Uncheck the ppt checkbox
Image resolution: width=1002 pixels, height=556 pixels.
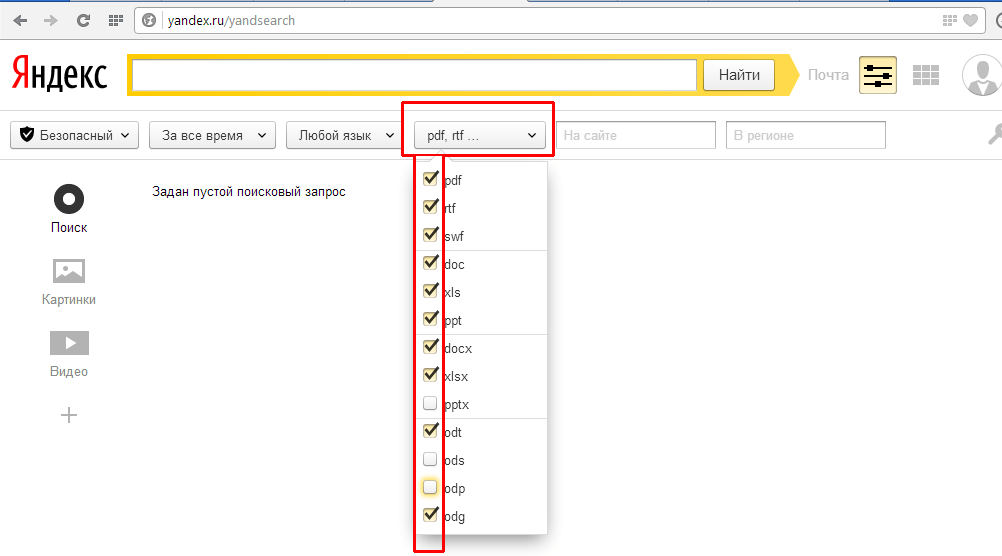(x=430, y=319)
